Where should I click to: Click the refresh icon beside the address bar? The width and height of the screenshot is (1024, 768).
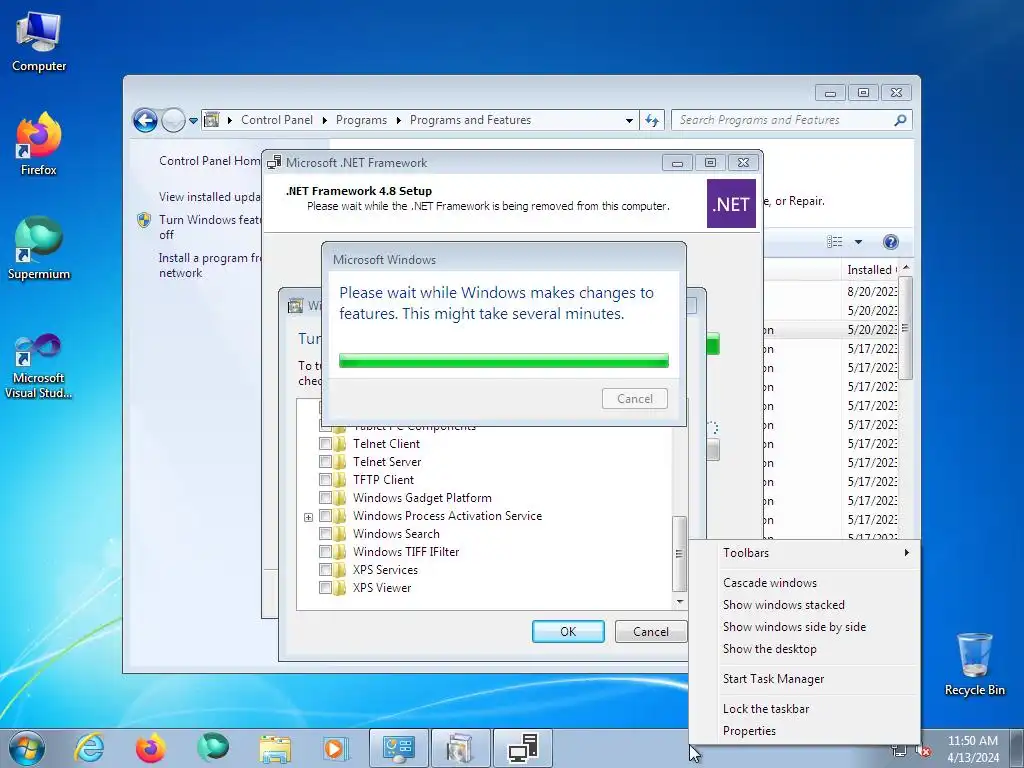pyautogui.click(x=652, y=120)
